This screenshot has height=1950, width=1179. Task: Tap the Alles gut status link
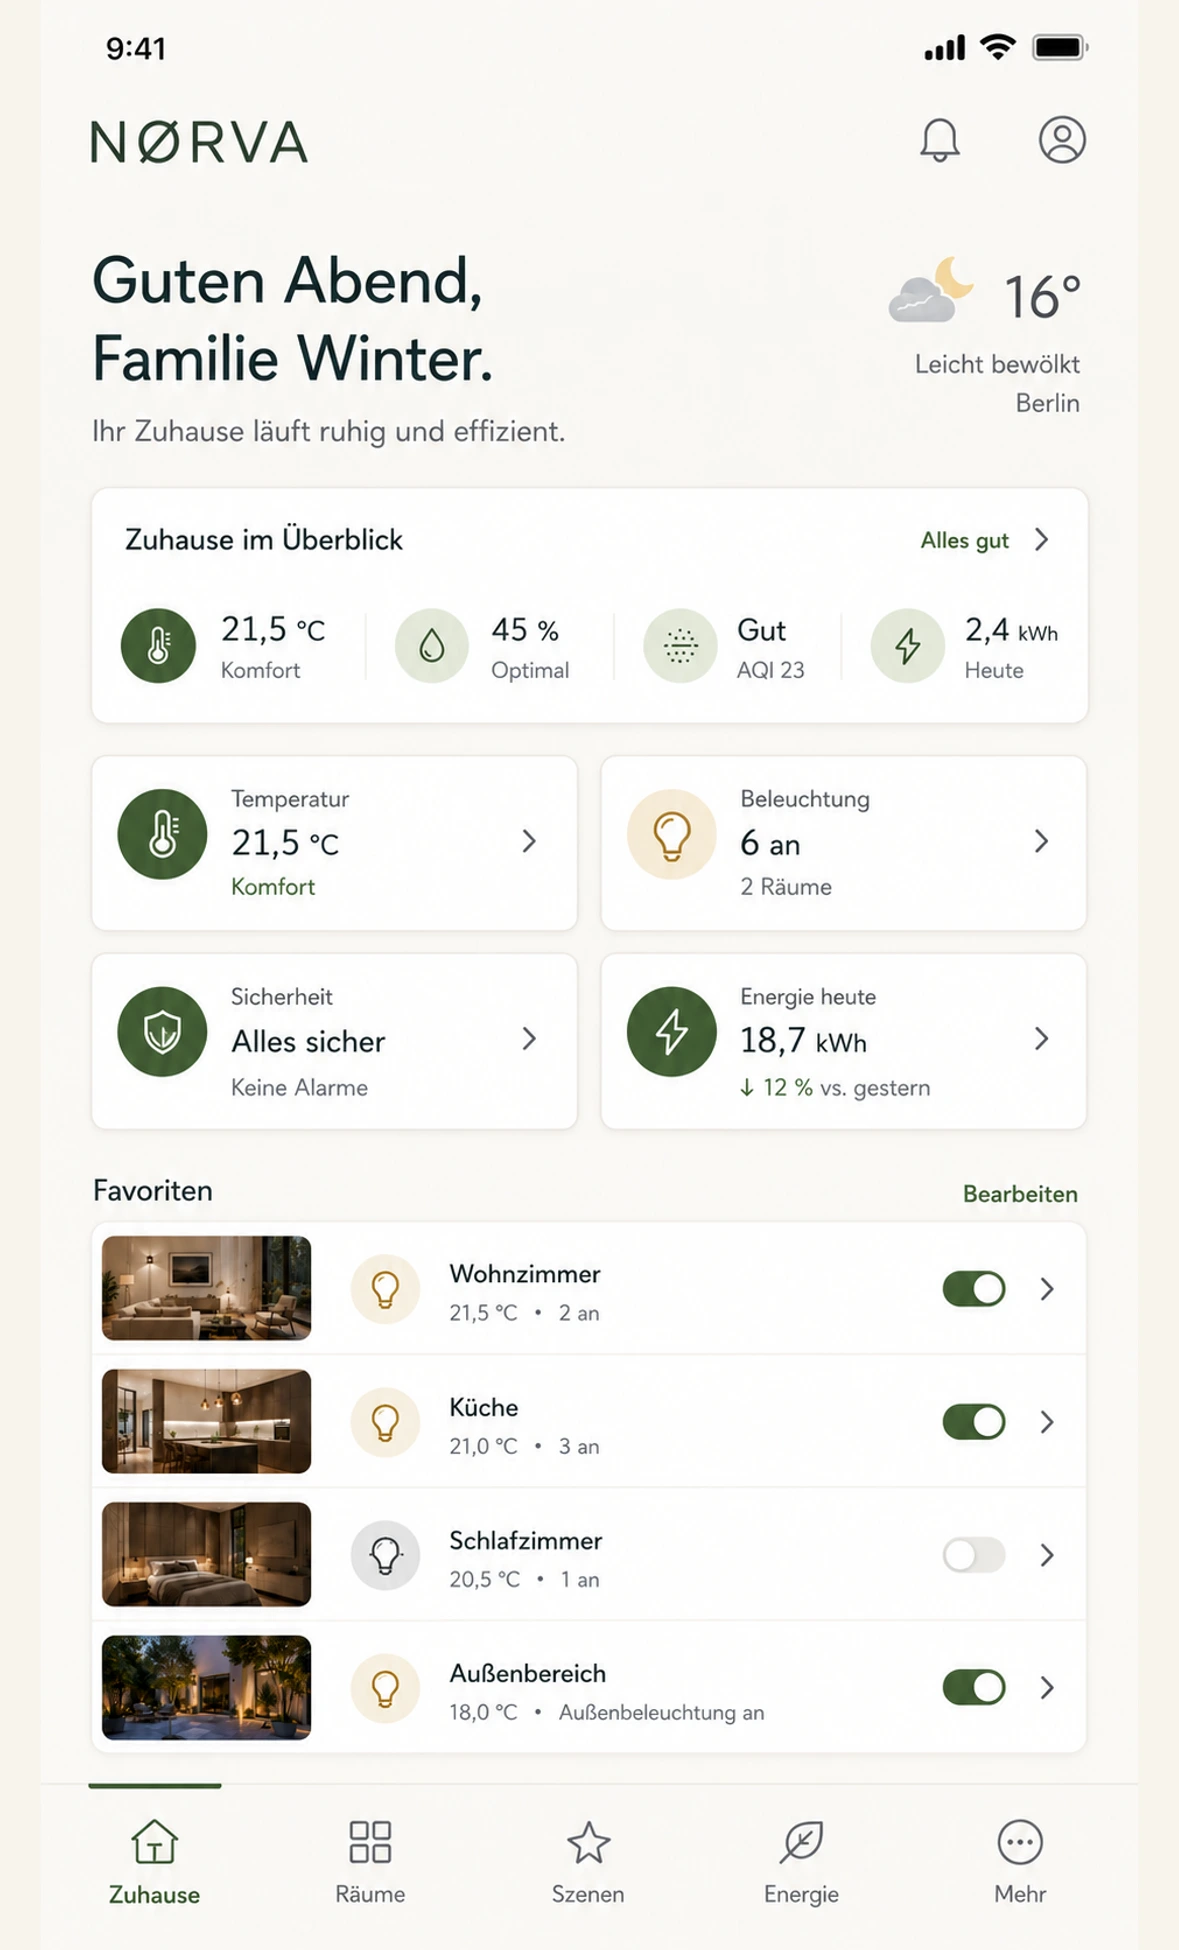[965, 541]
